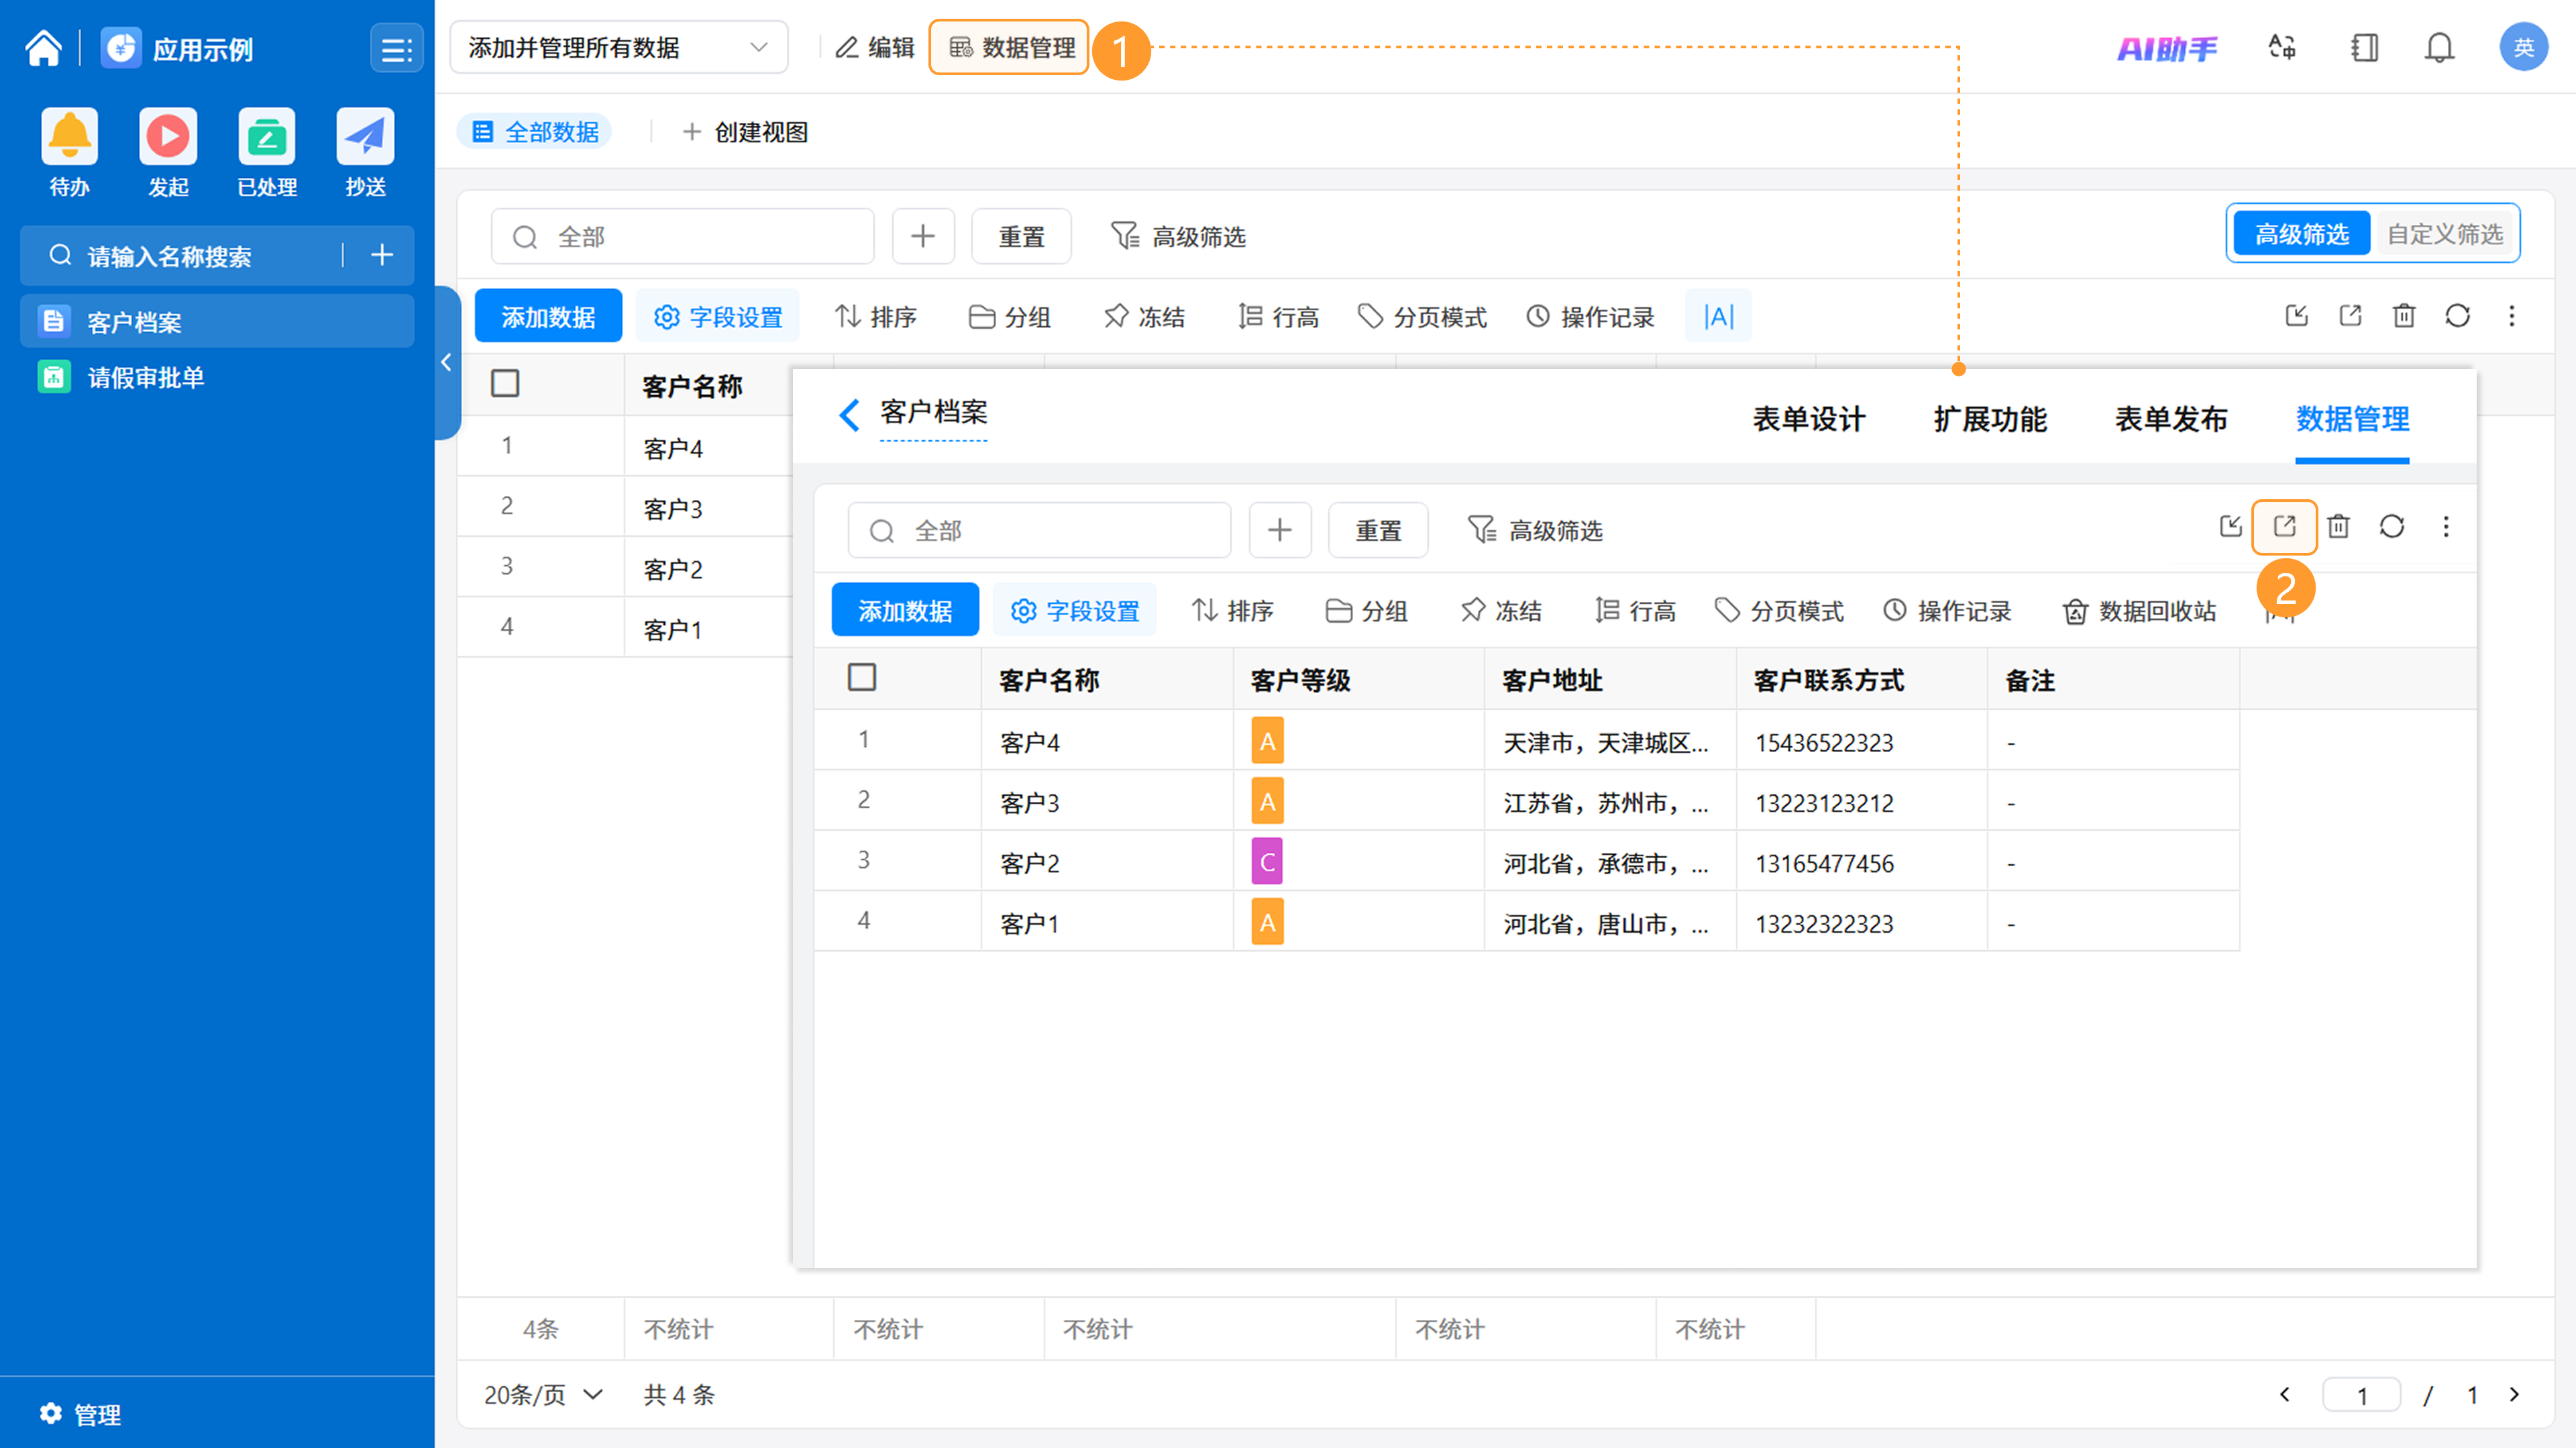Open the 已处理 (processed) icon
Image resolution: width=2576 pixels, height=1448 pixels.
coord(267,136)
